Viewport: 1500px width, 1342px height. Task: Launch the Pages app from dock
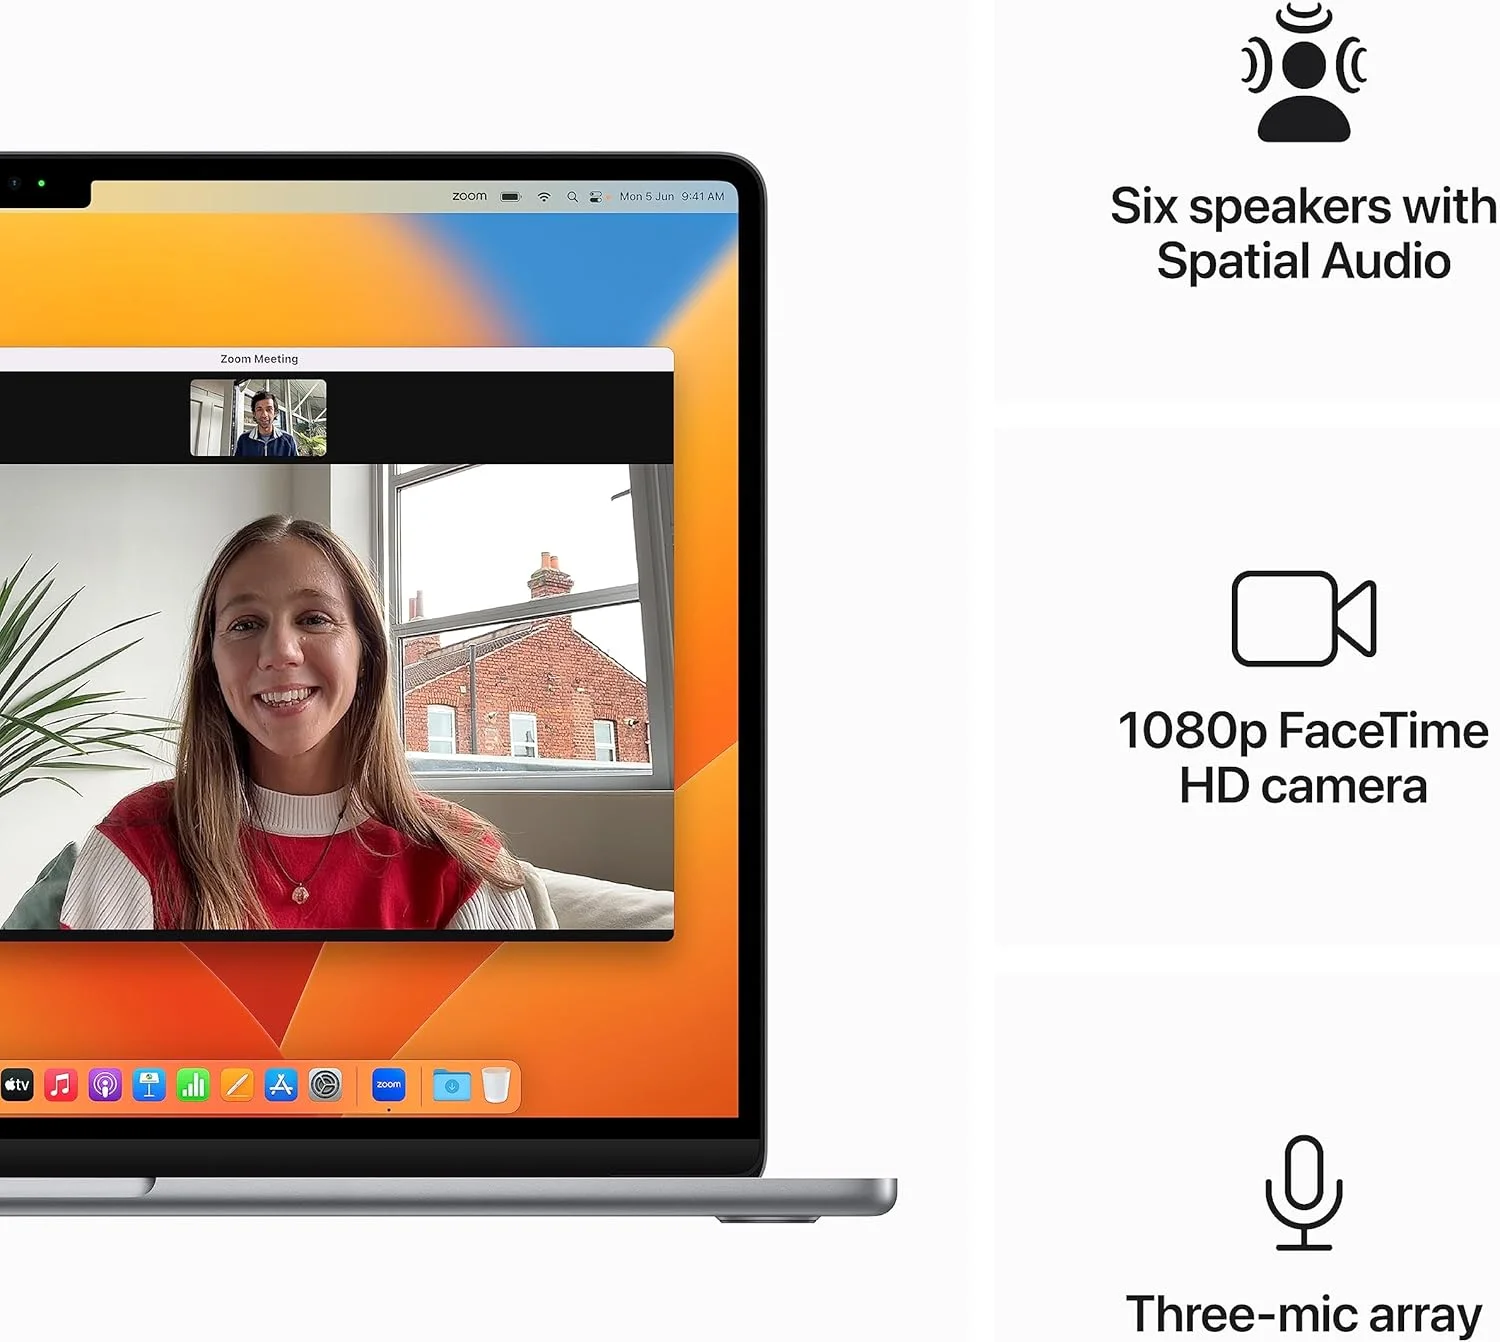click(237, 1085)
